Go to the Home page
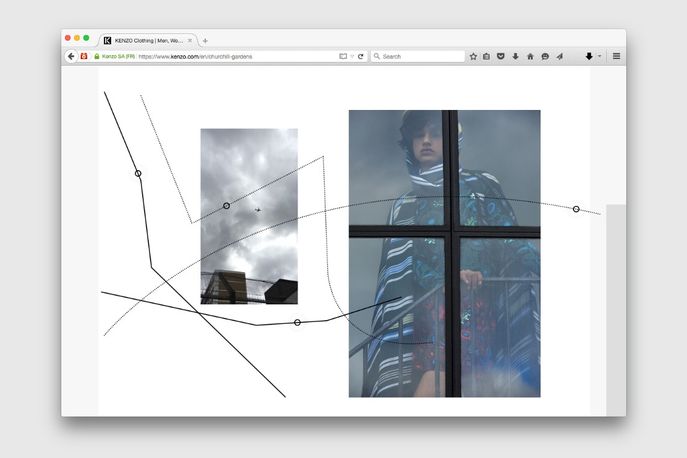The width and height of the screenshot is (687, 458). click(530, 57)
